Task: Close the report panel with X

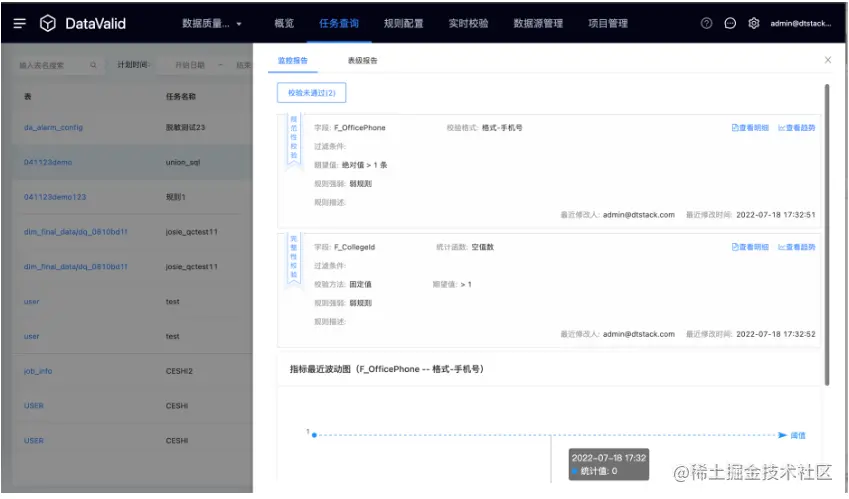Action: tap(827, 60)
